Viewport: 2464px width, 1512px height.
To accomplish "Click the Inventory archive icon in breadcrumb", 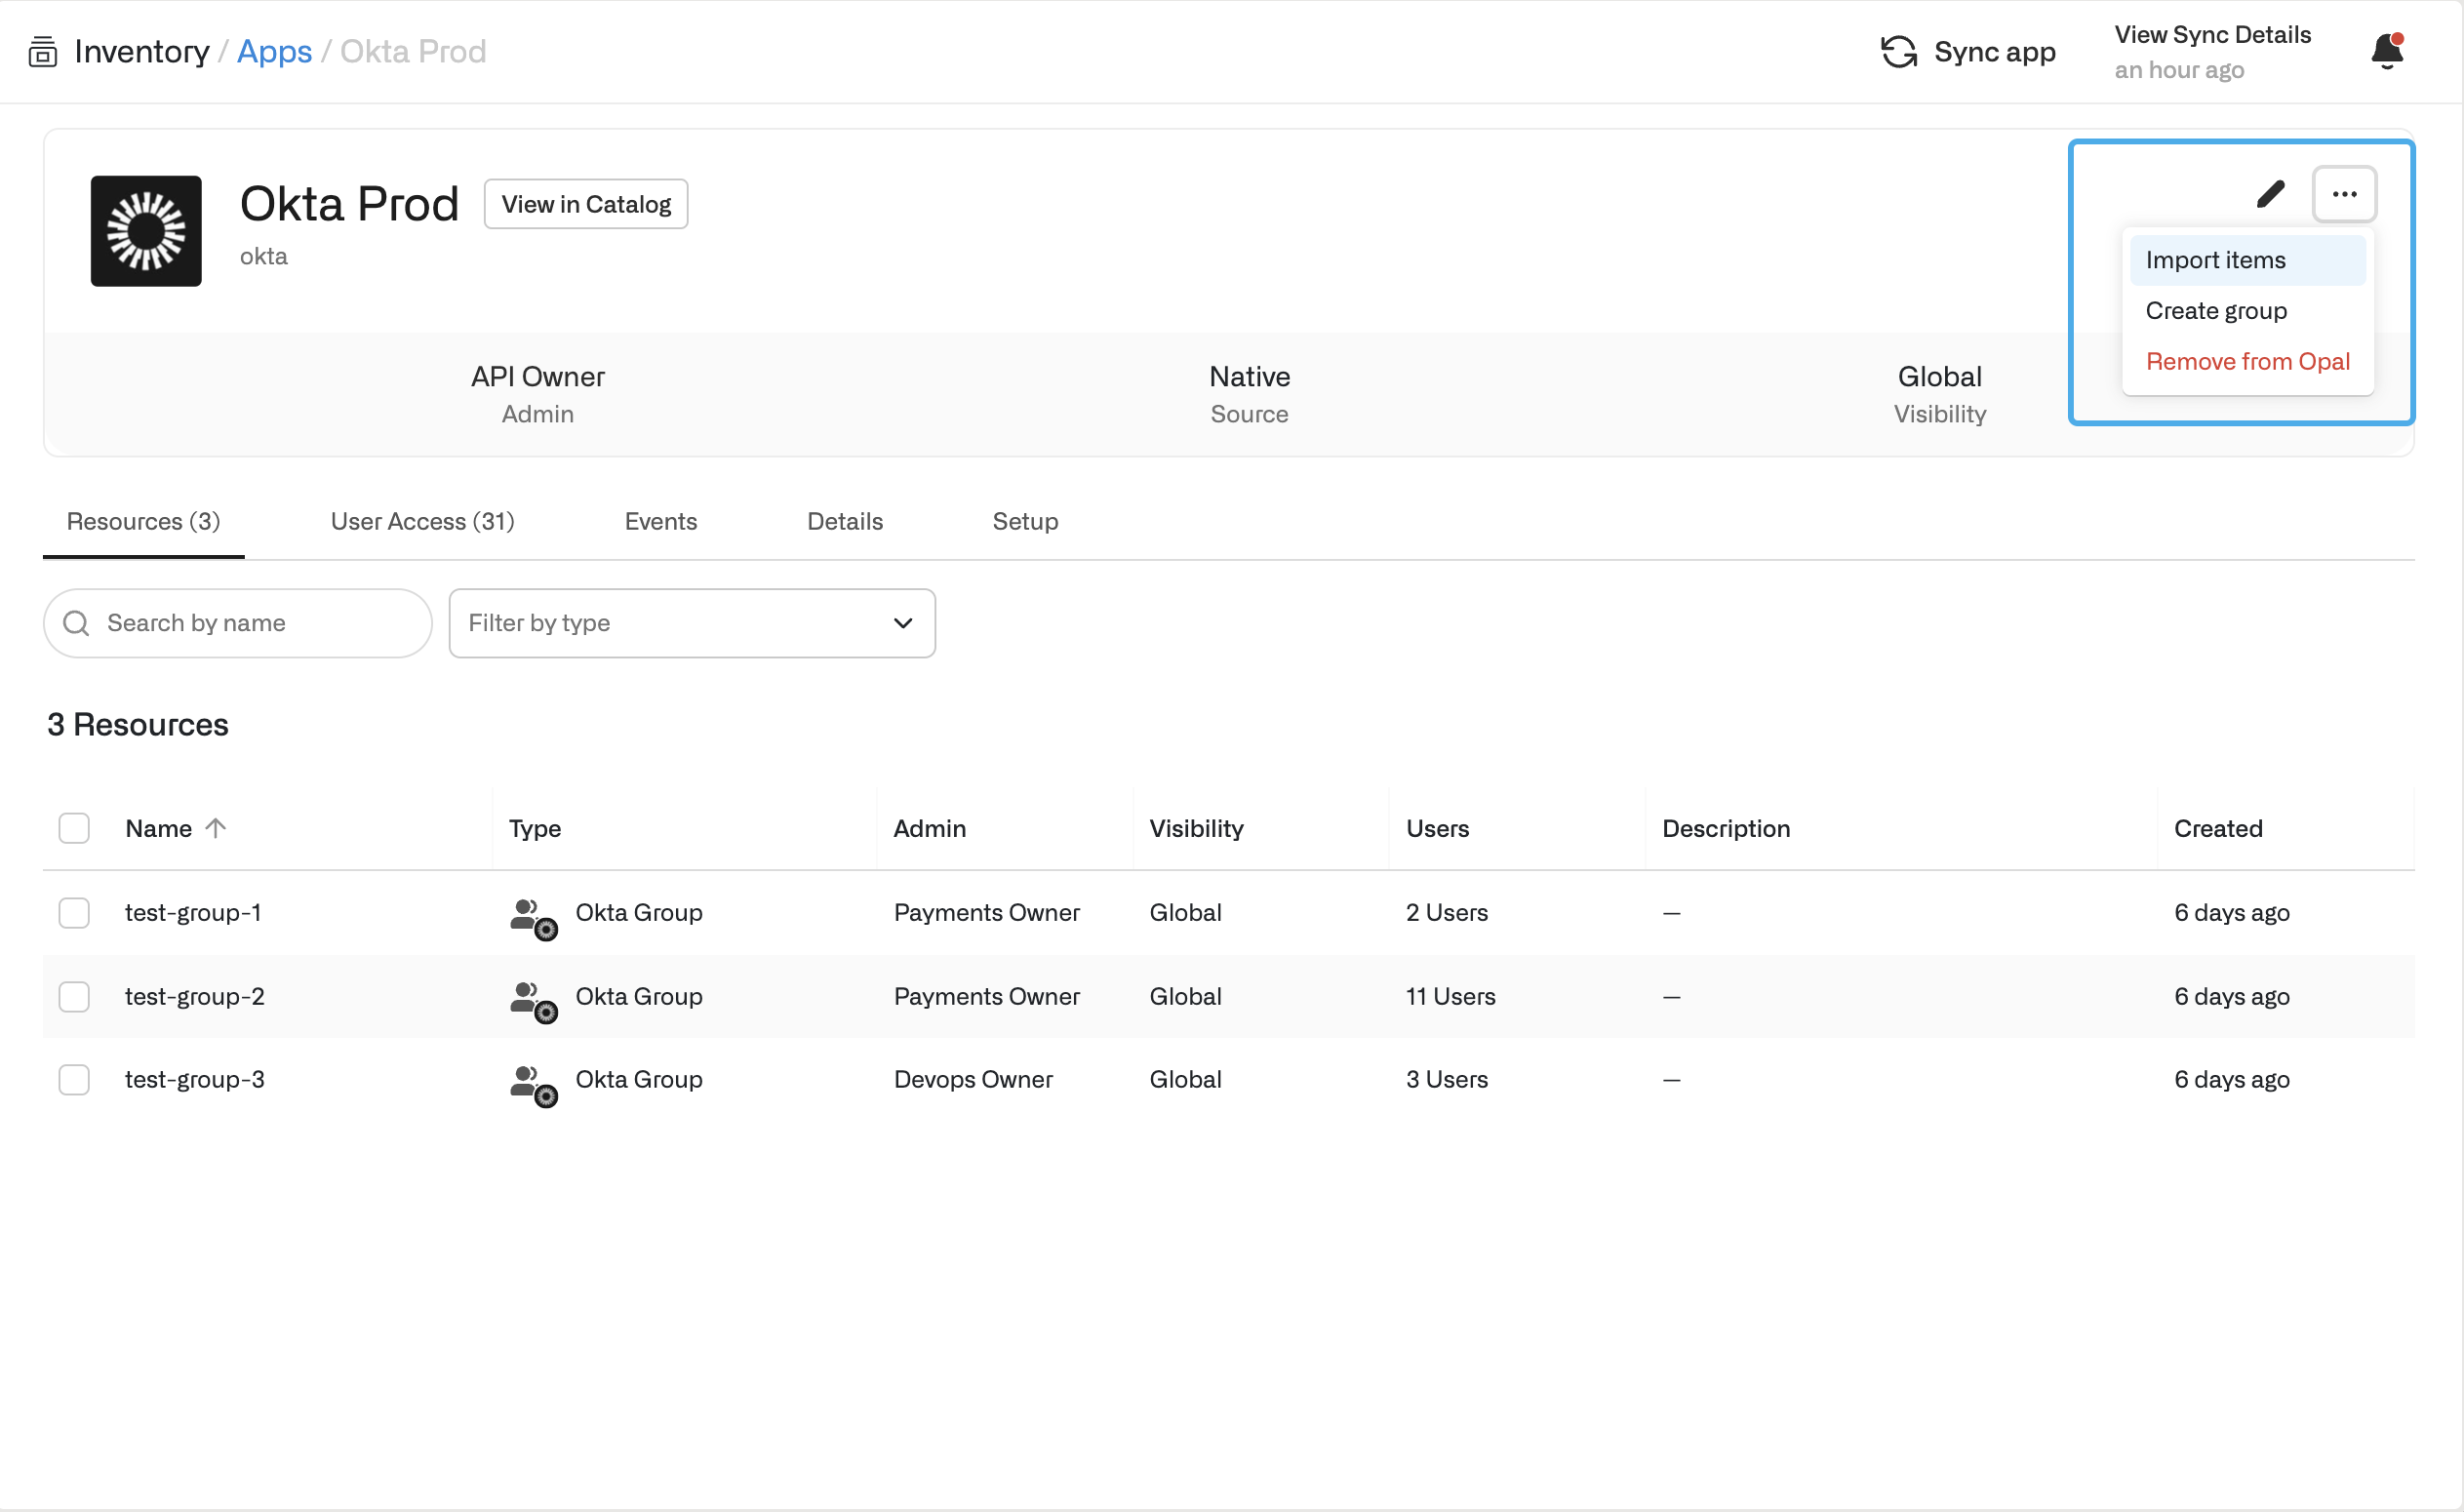I will [42, 52].
